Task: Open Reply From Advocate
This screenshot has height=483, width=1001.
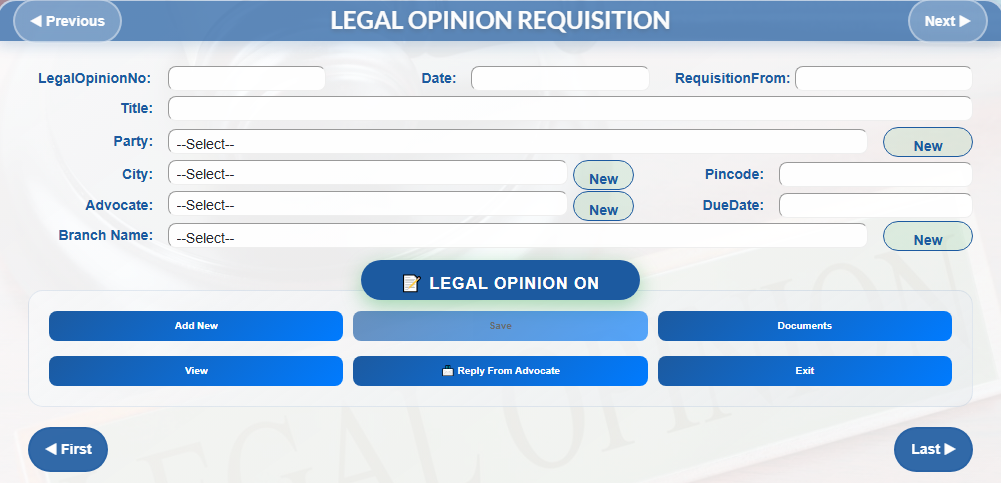Action: pos(500,371)
